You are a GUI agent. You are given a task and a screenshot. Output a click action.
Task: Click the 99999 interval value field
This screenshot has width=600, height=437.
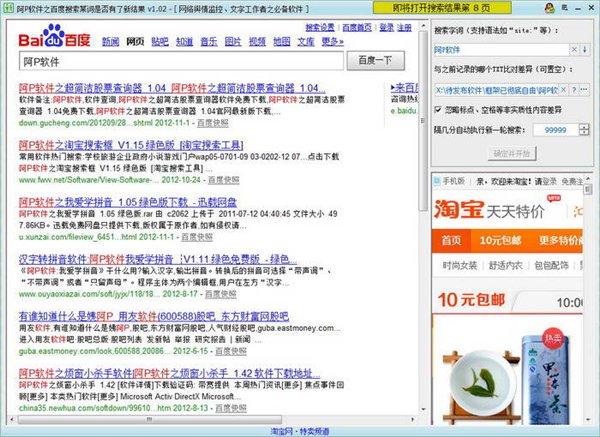[556, 130]
